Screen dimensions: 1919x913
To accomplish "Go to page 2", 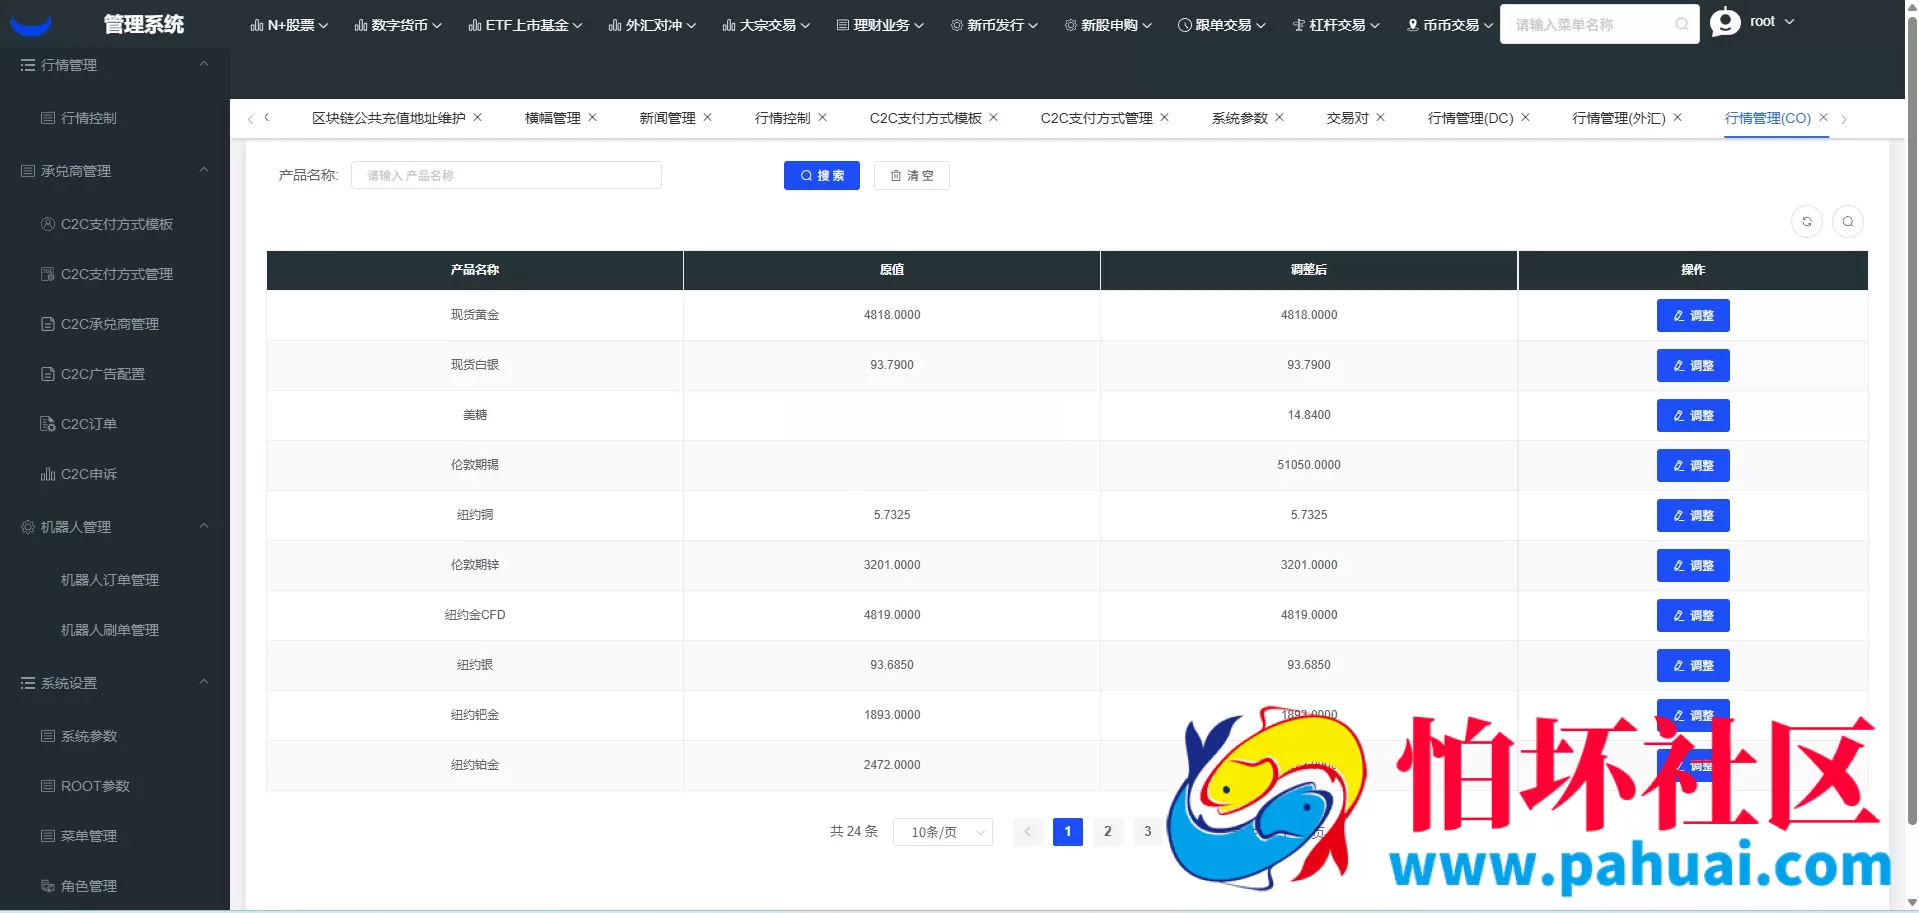I will click(1107, 832).
